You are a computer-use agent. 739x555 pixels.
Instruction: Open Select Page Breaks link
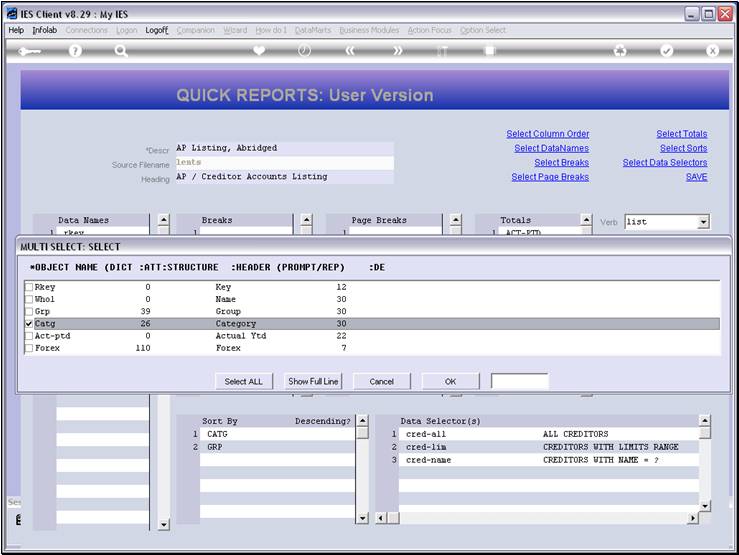click(x=550, y=177)
